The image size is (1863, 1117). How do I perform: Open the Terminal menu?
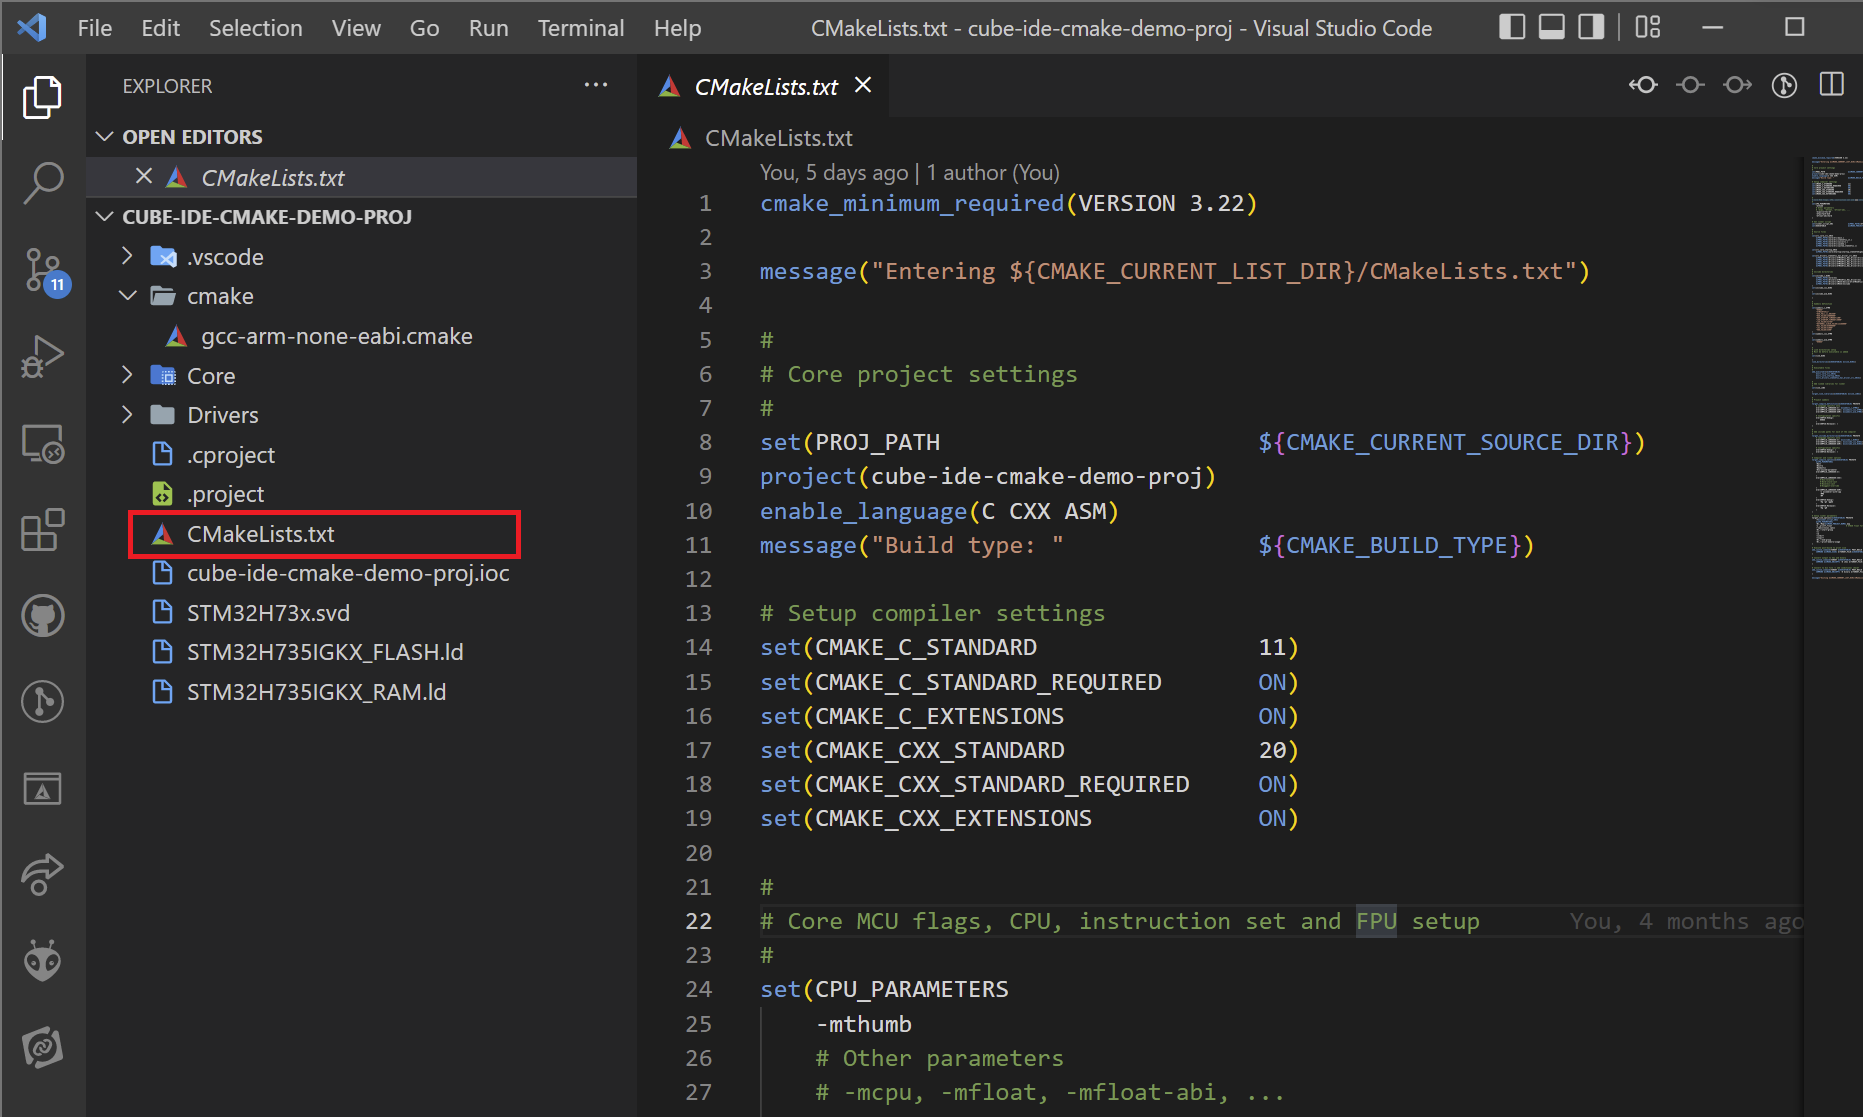pyautogui.click(x=581, y=28)
